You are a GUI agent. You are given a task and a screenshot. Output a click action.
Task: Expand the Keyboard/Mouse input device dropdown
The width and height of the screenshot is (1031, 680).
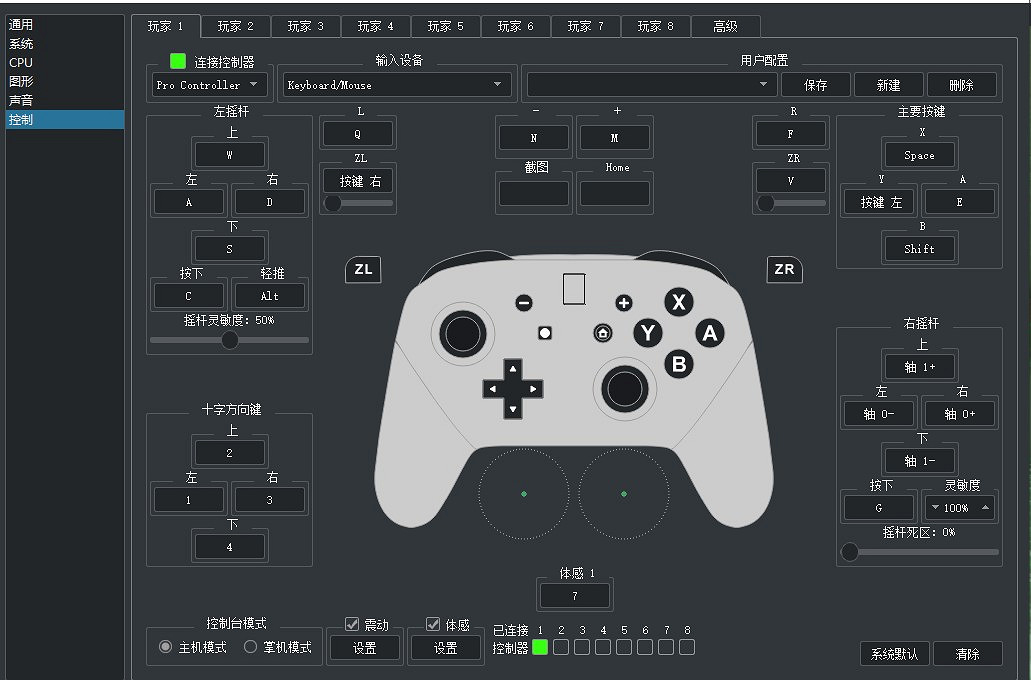pos(395,85)
